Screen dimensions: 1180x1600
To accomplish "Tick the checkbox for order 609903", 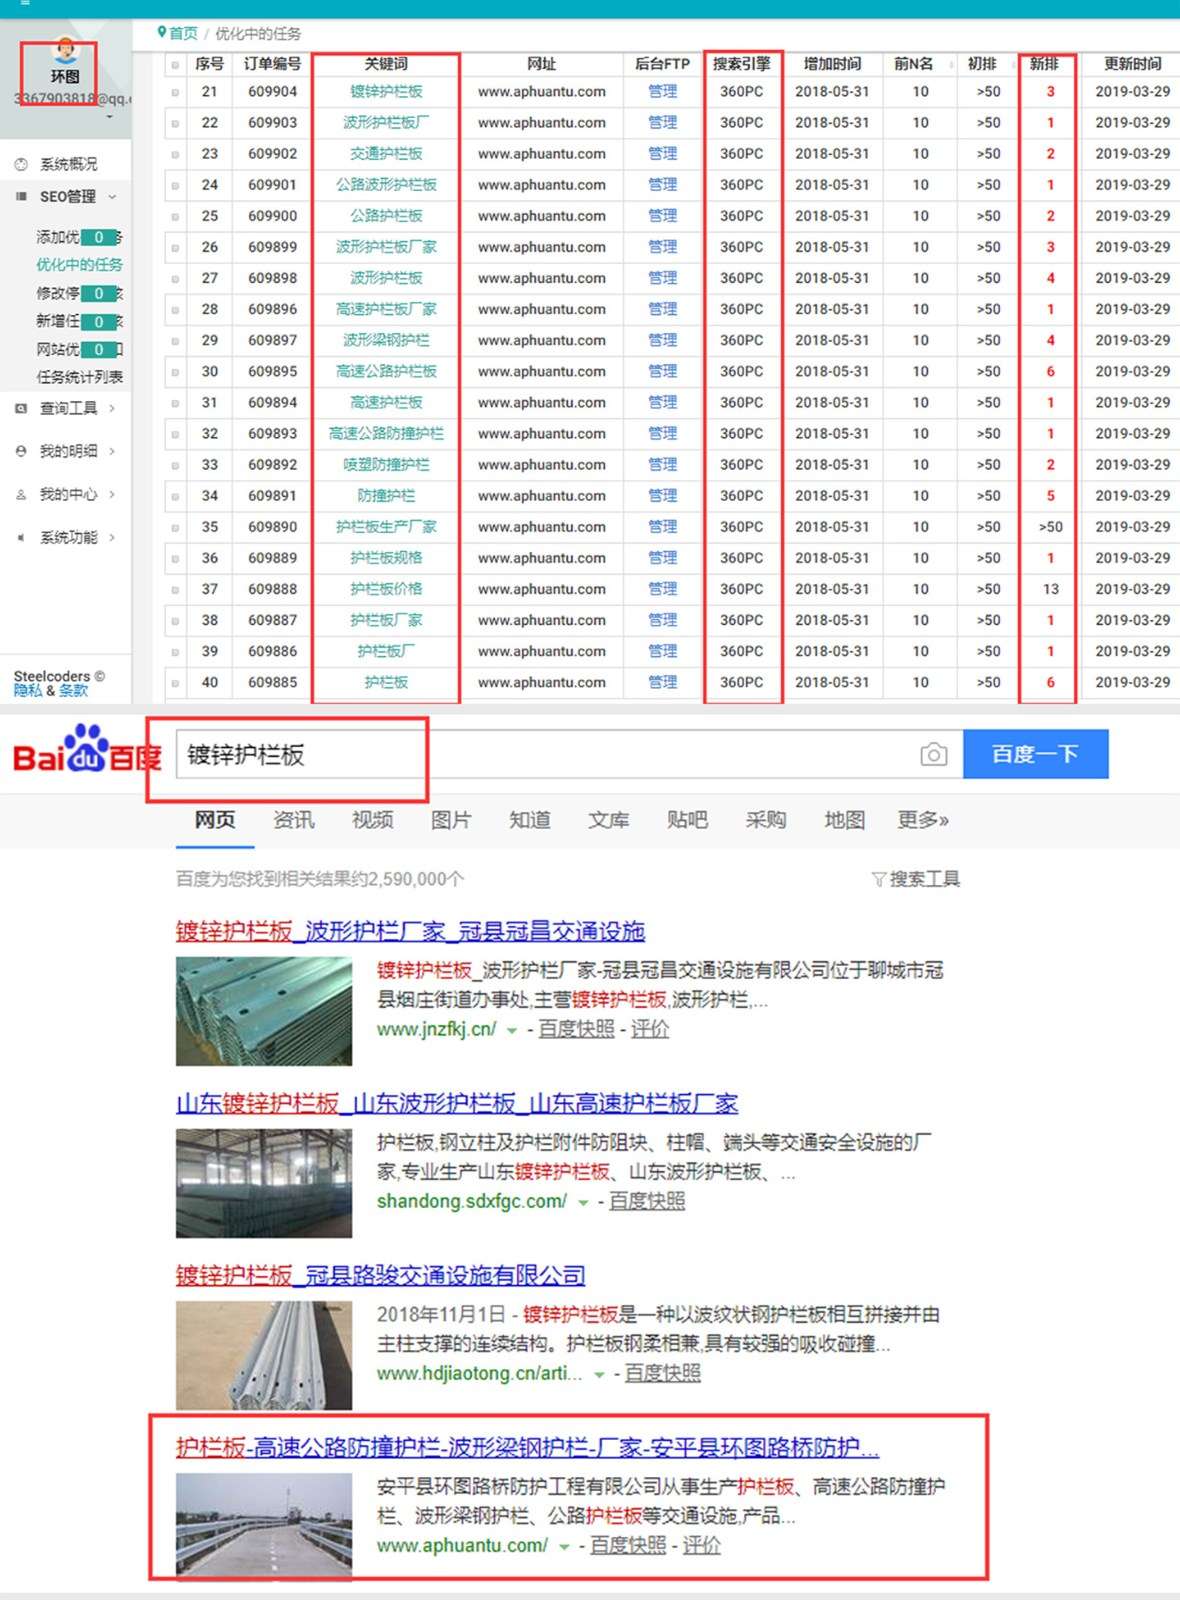I will 175,123.
